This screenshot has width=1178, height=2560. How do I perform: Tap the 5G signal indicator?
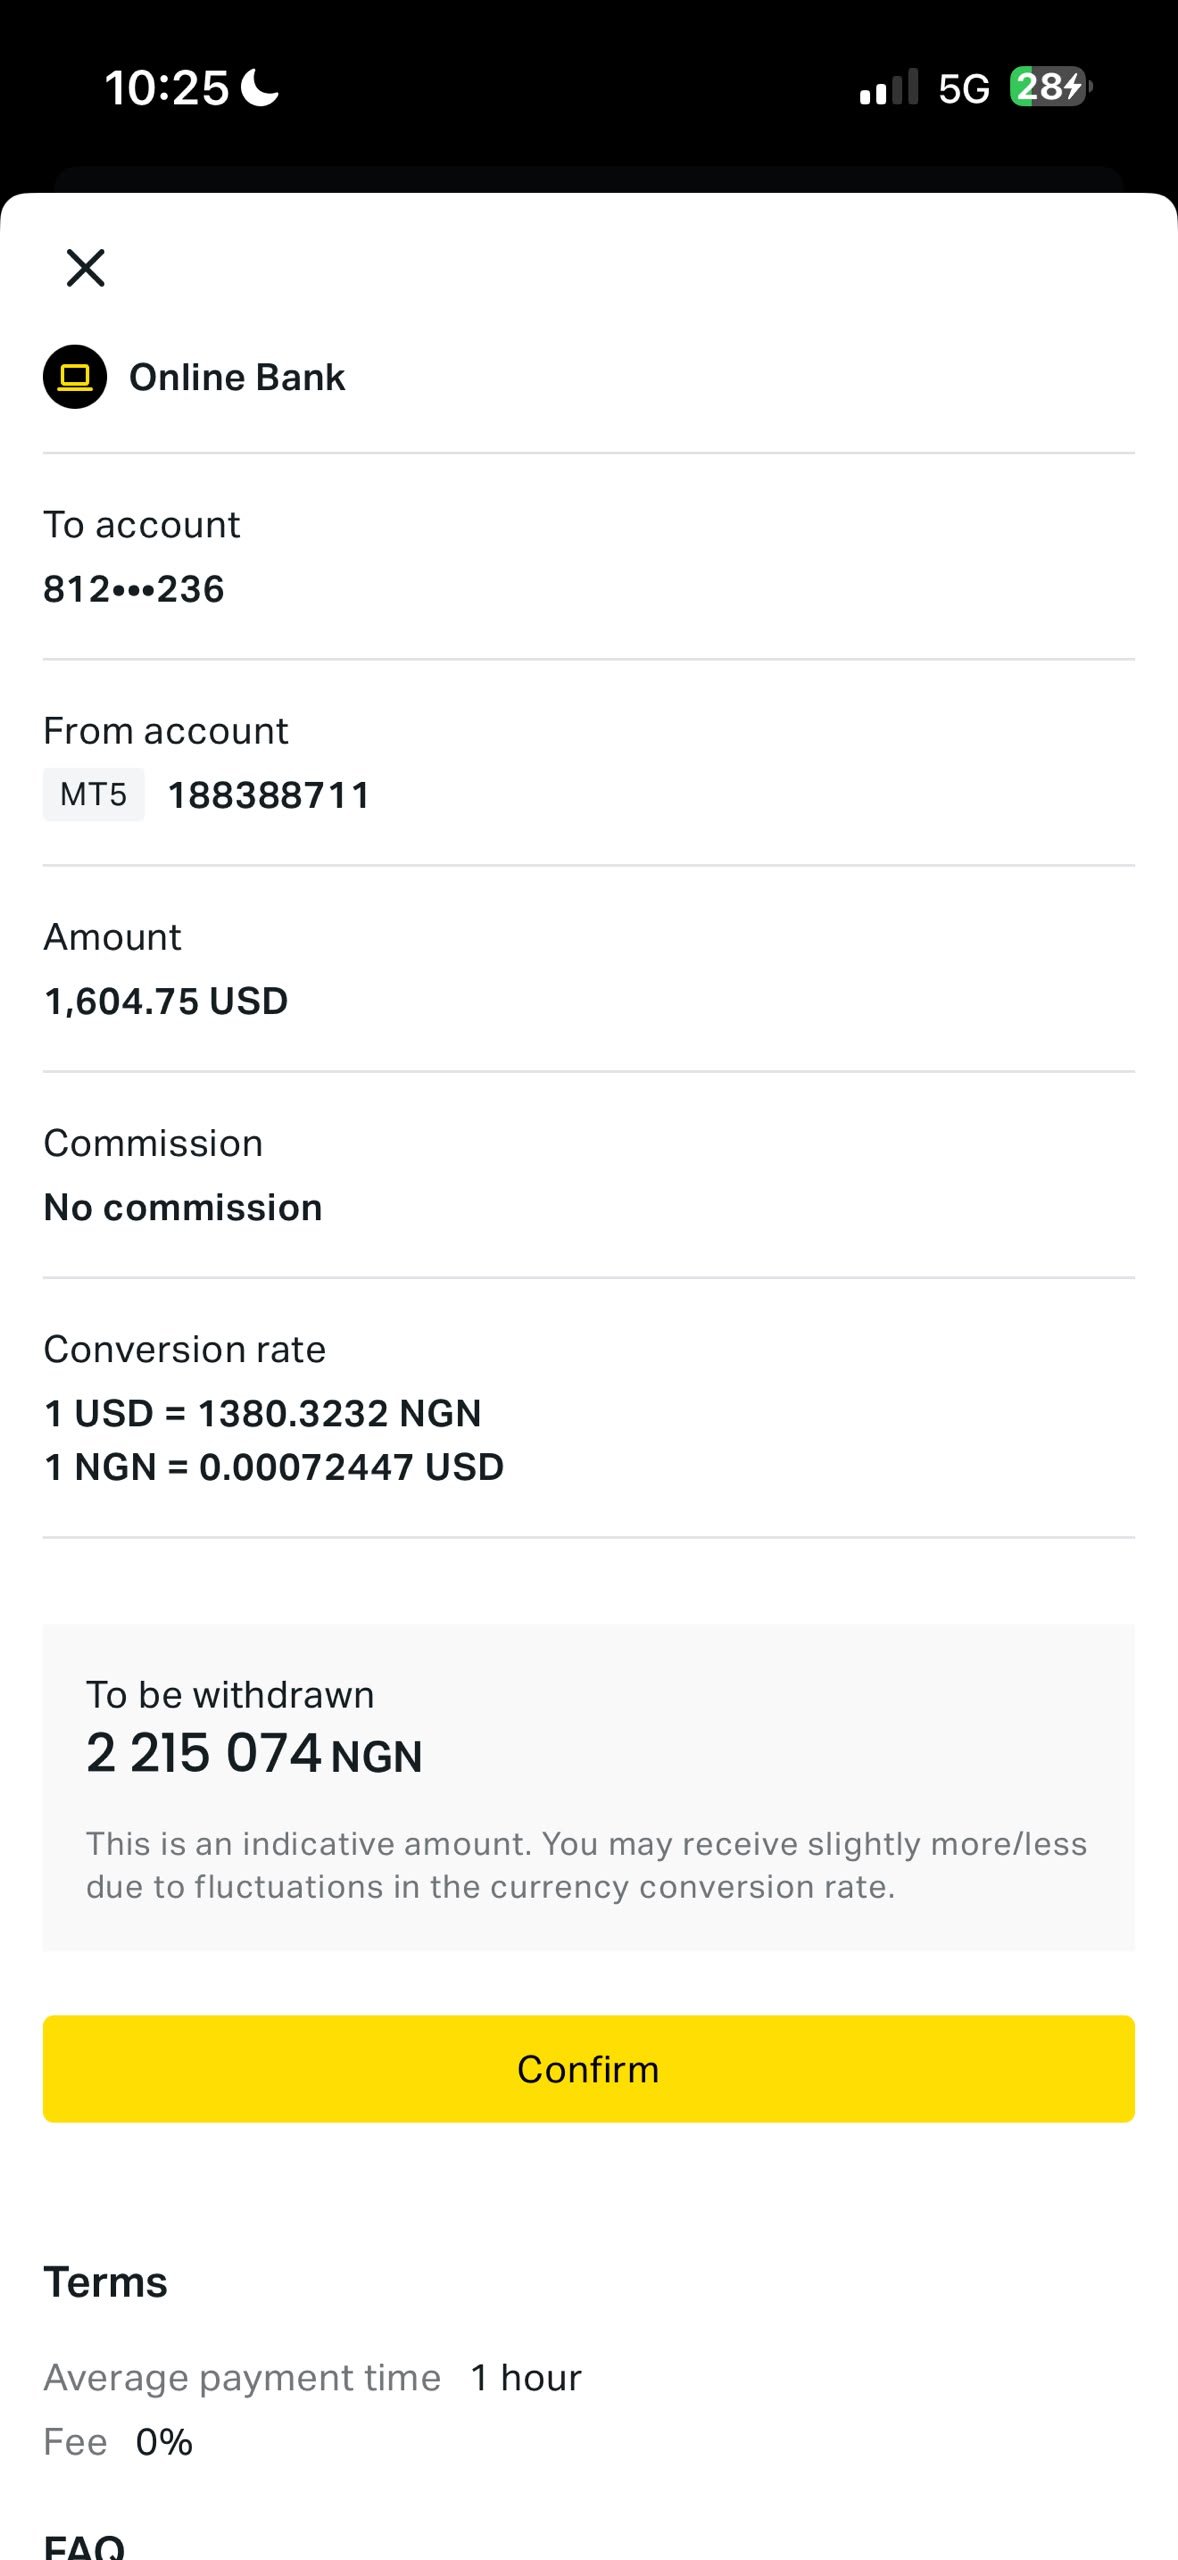(x=963, y=88)
